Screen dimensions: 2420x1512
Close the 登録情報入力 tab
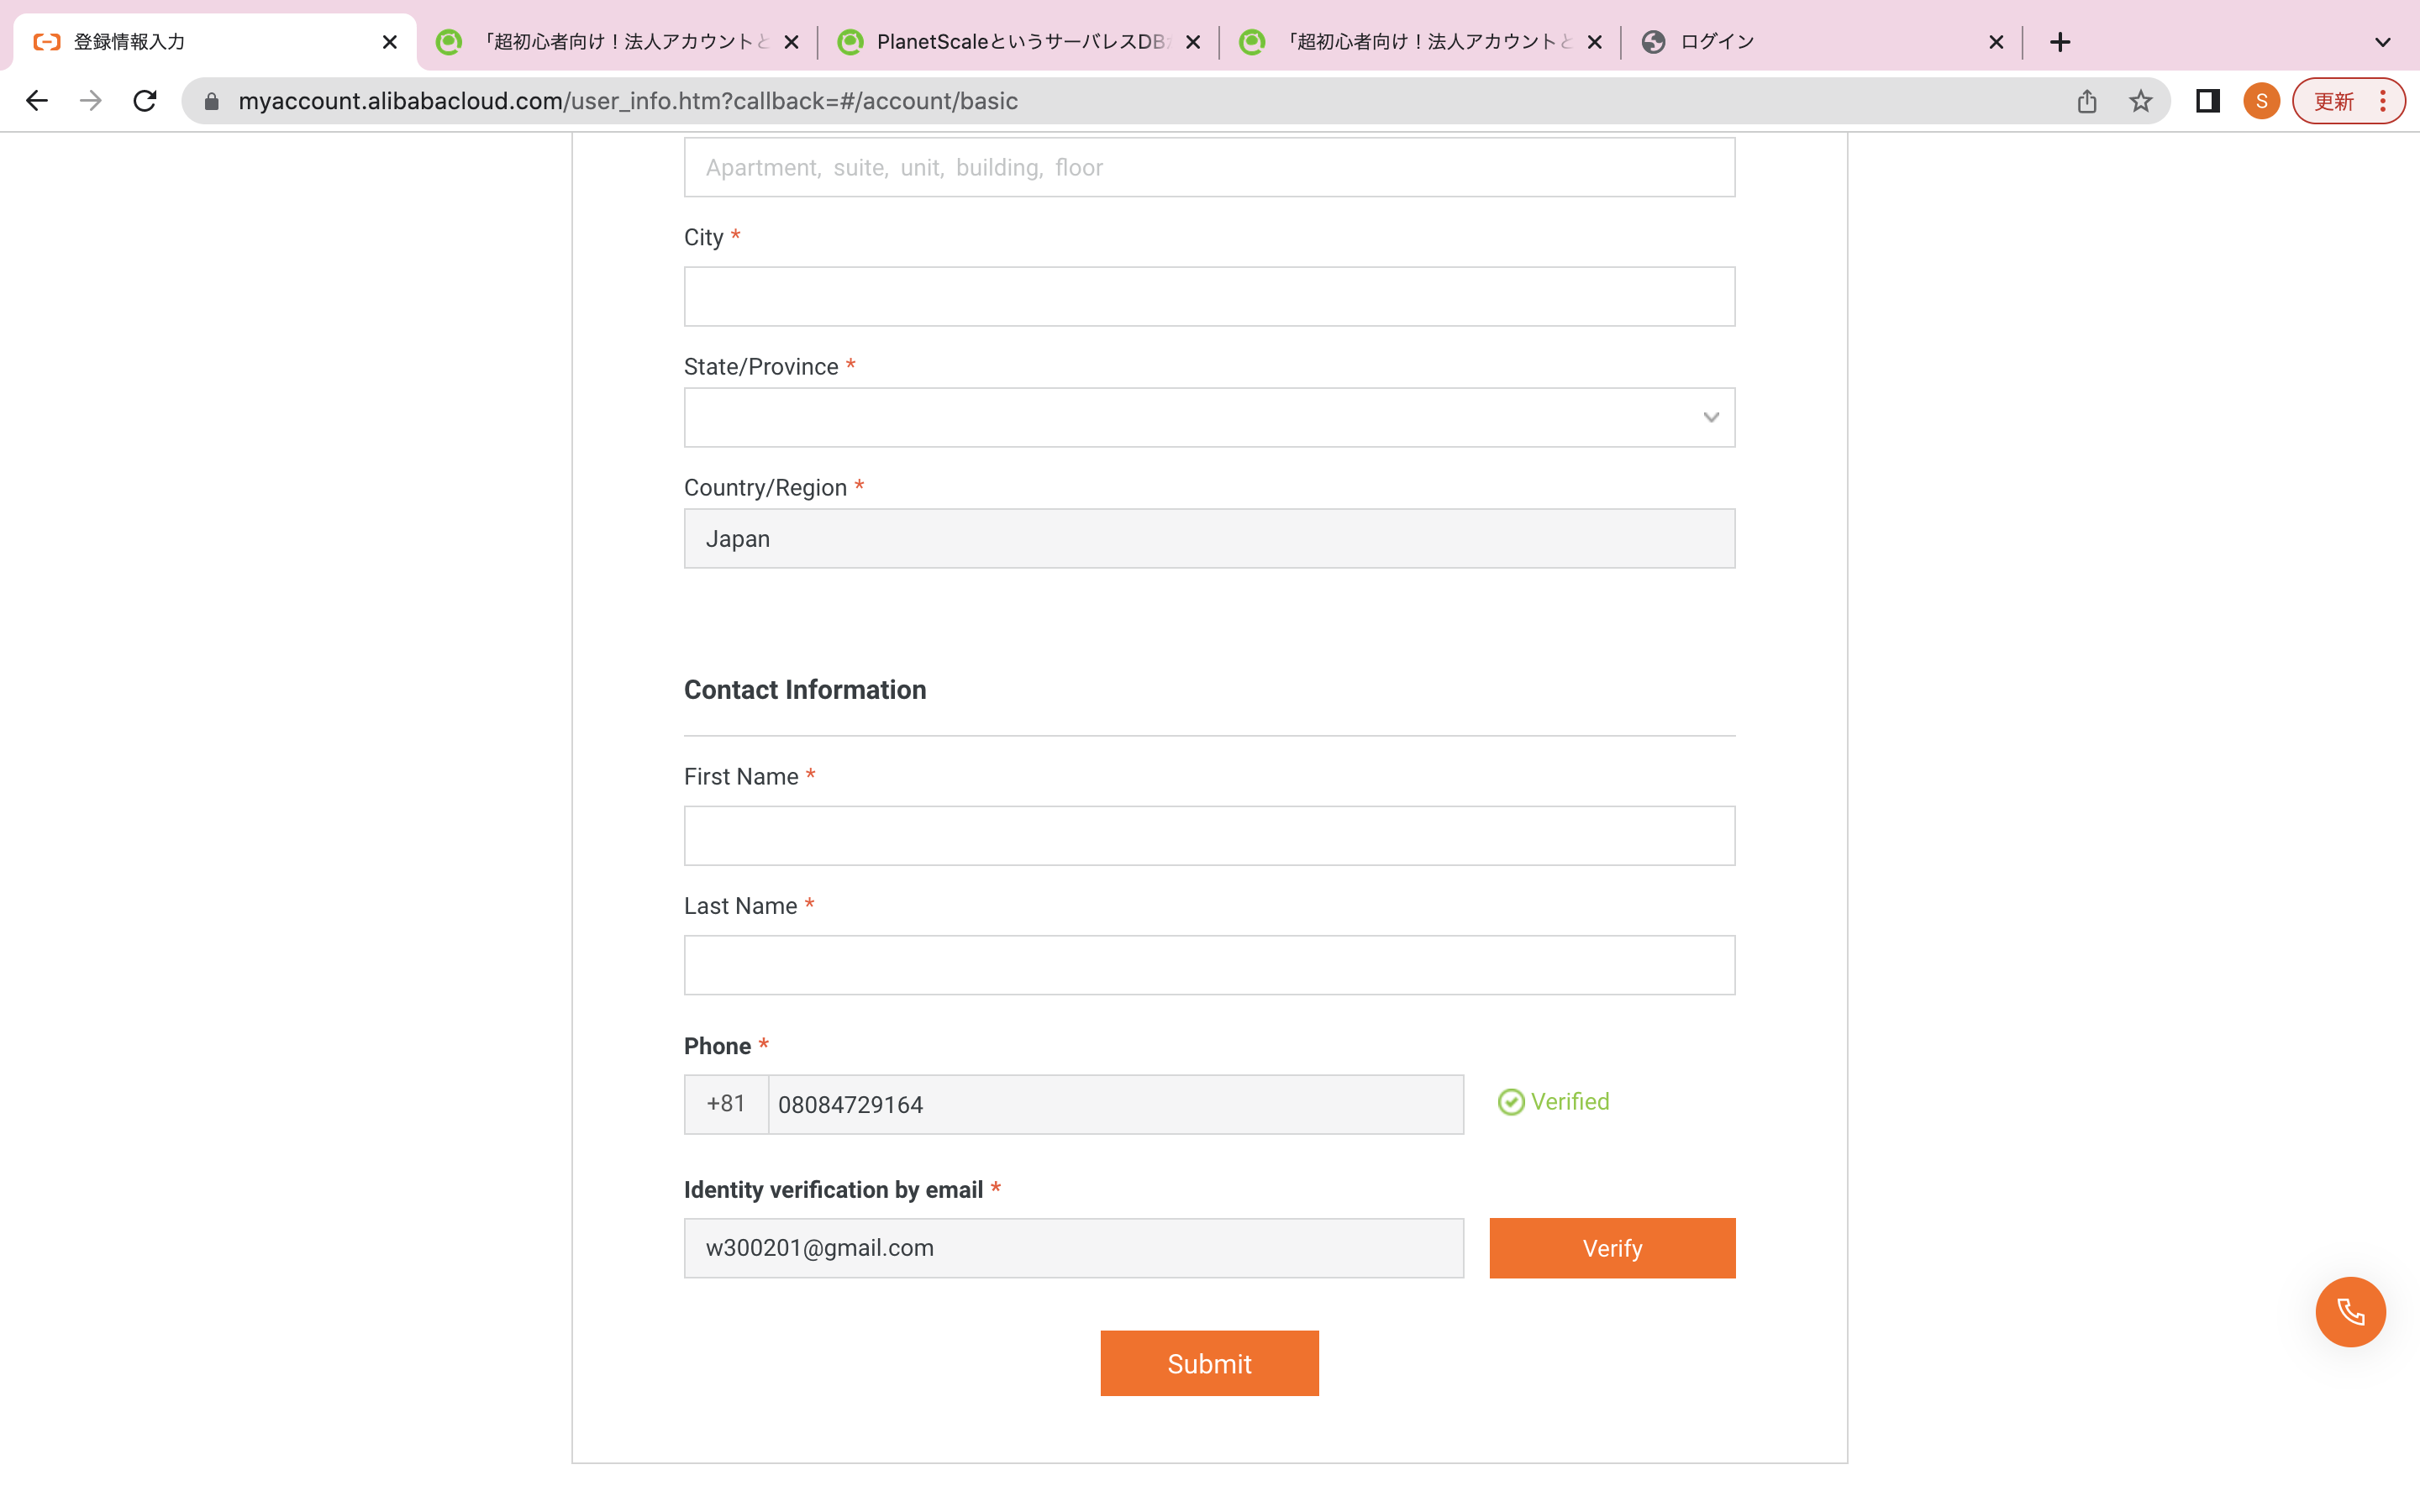click(390, 42)
